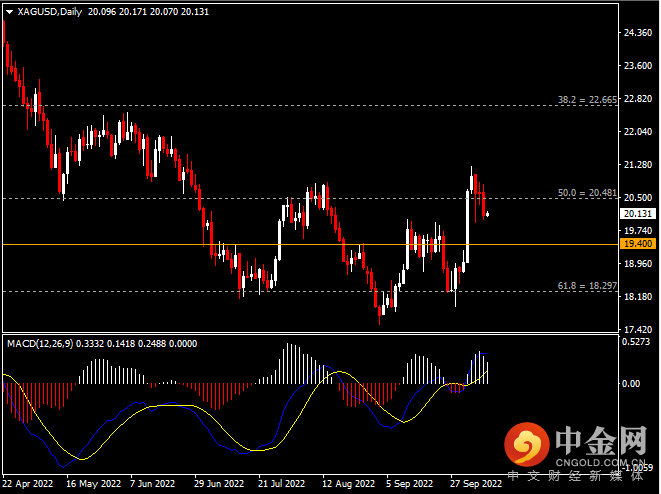Click the 7 Jun 2022 date label
This screenshot has height=494, width=661.
click(153, 483)
